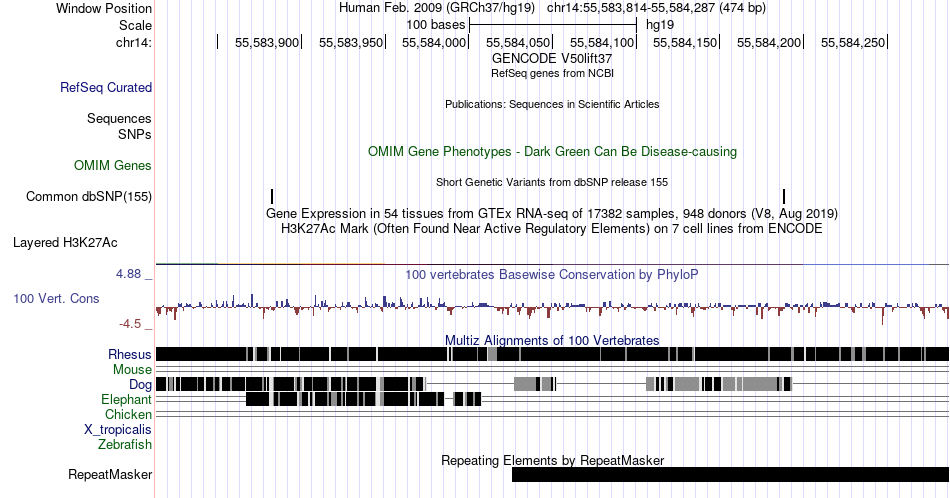Click the Rhesus alignment block track
950x498 pixels.
(553, 354)
